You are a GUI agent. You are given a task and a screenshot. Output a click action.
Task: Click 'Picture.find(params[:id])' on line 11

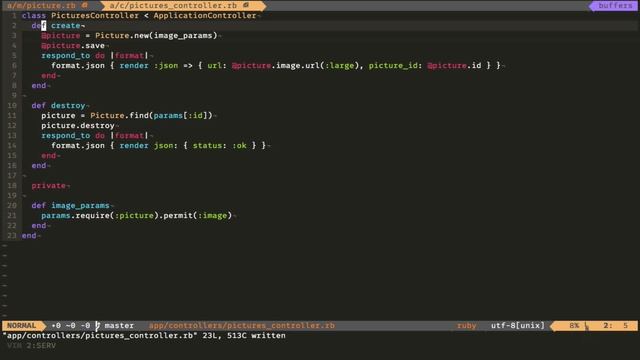(151, 116)
